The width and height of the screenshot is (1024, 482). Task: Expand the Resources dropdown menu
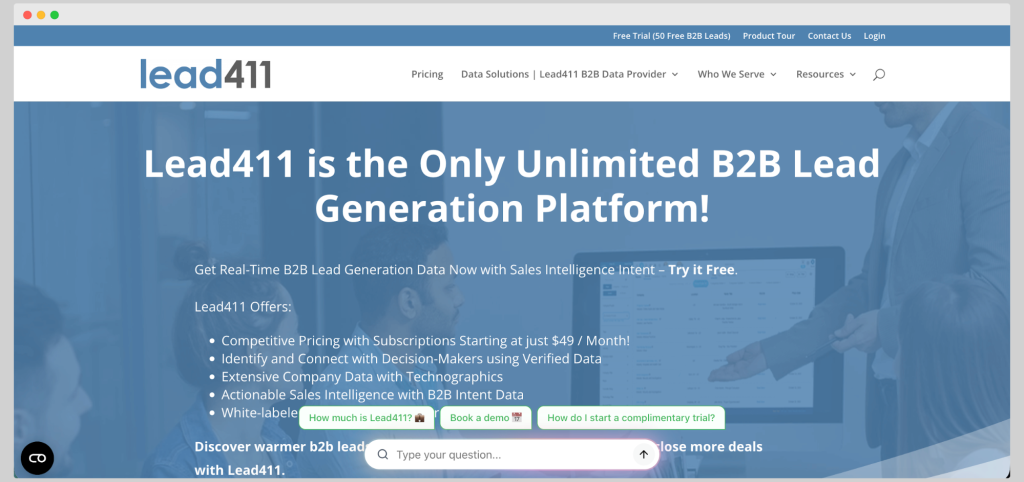click(x=826, y=74)
